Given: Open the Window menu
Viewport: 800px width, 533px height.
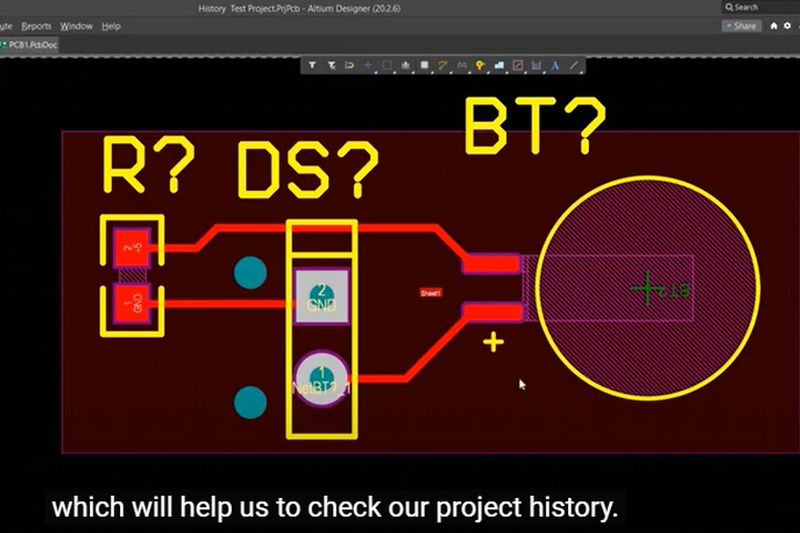Looking at the screenshot, I should pos(77,26).
